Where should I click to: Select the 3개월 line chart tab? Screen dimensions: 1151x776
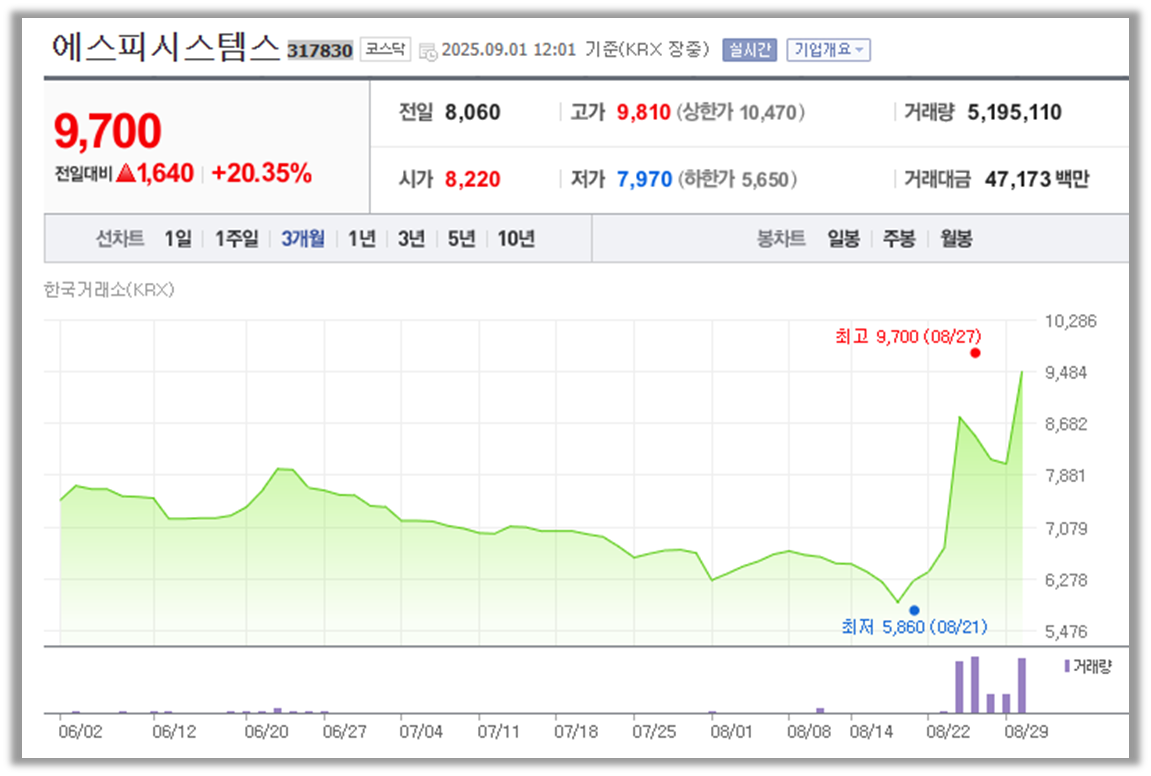click(302, 239)
